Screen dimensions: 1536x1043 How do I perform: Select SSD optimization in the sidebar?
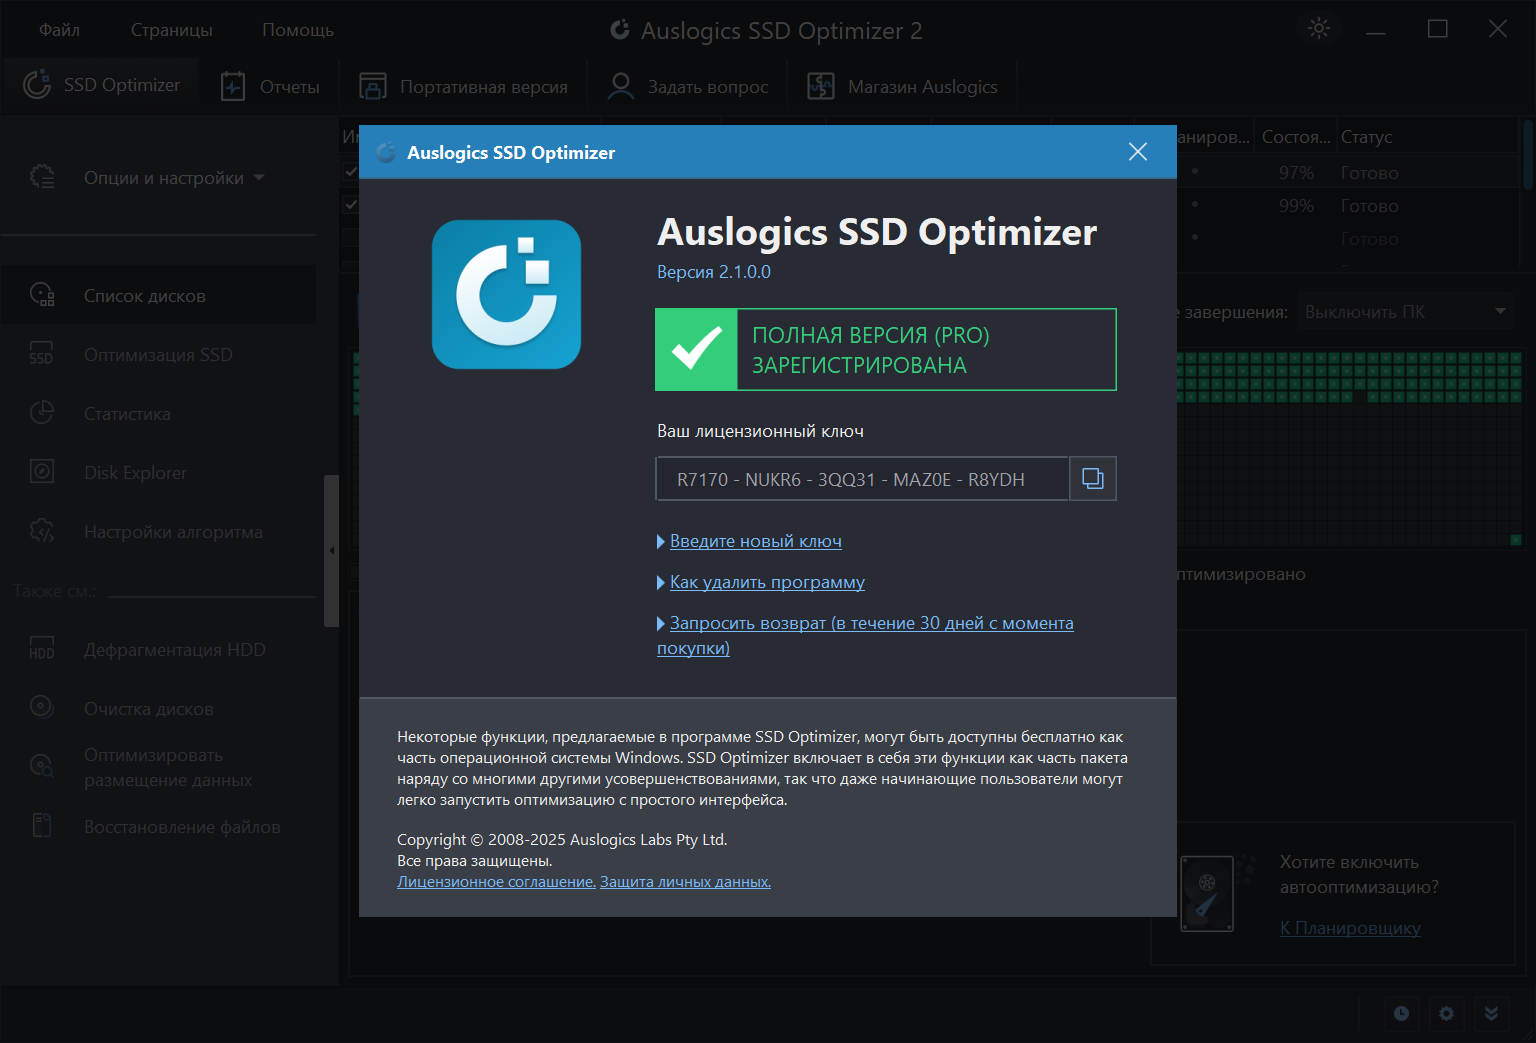tap(157, 355)
